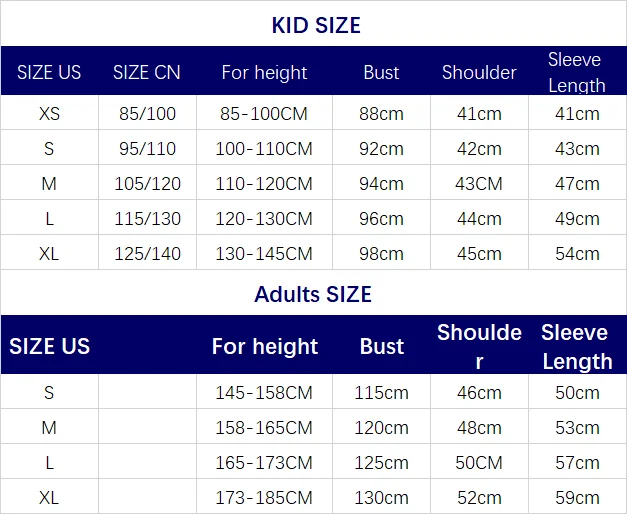Select the 130-145CM height cell
Viewport: 627px width, 514px height.
264,254
